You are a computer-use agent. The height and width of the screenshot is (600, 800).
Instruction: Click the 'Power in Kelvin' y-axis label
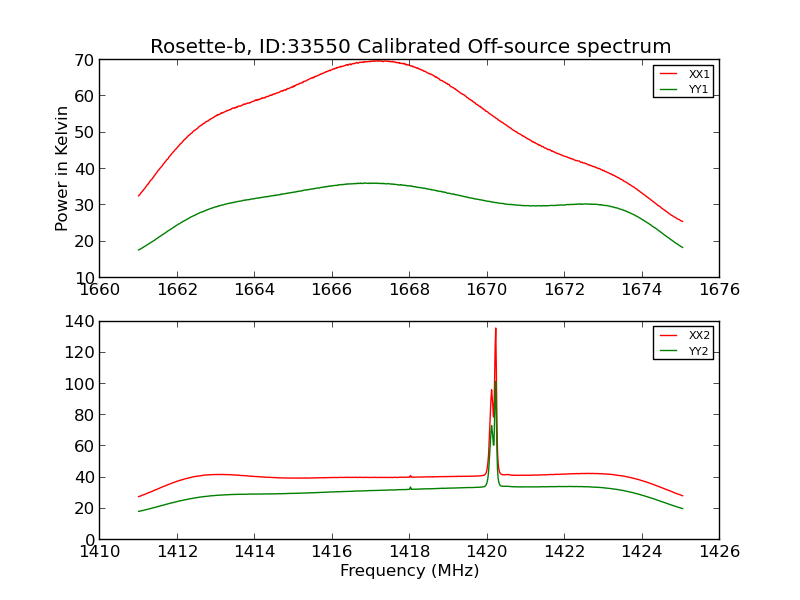pos(61,169)
